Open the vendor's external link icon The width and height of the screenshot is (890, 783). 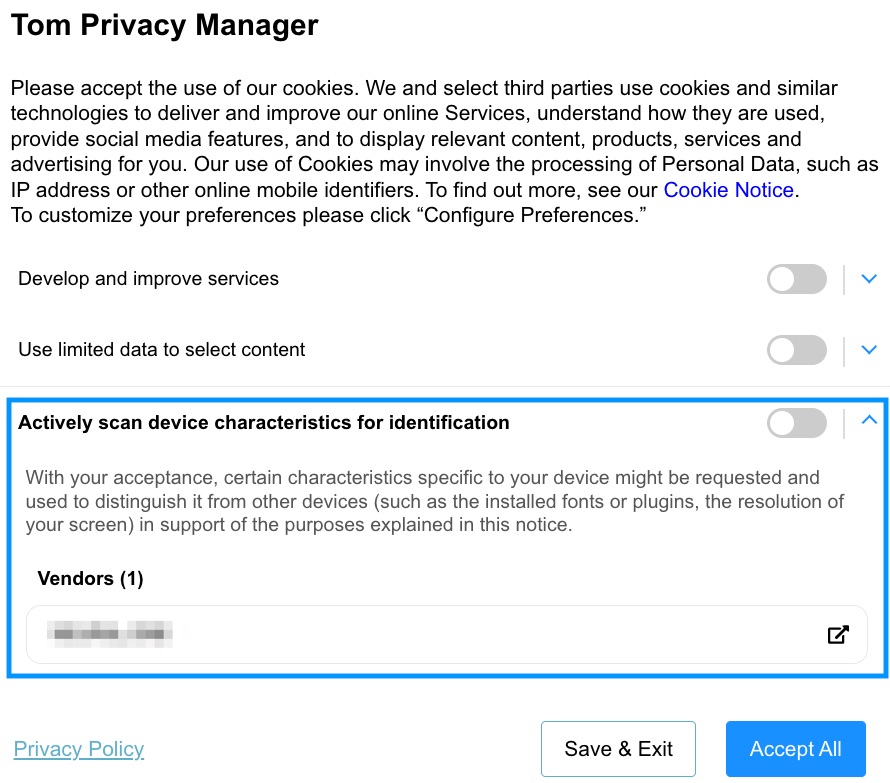(838, 634)
